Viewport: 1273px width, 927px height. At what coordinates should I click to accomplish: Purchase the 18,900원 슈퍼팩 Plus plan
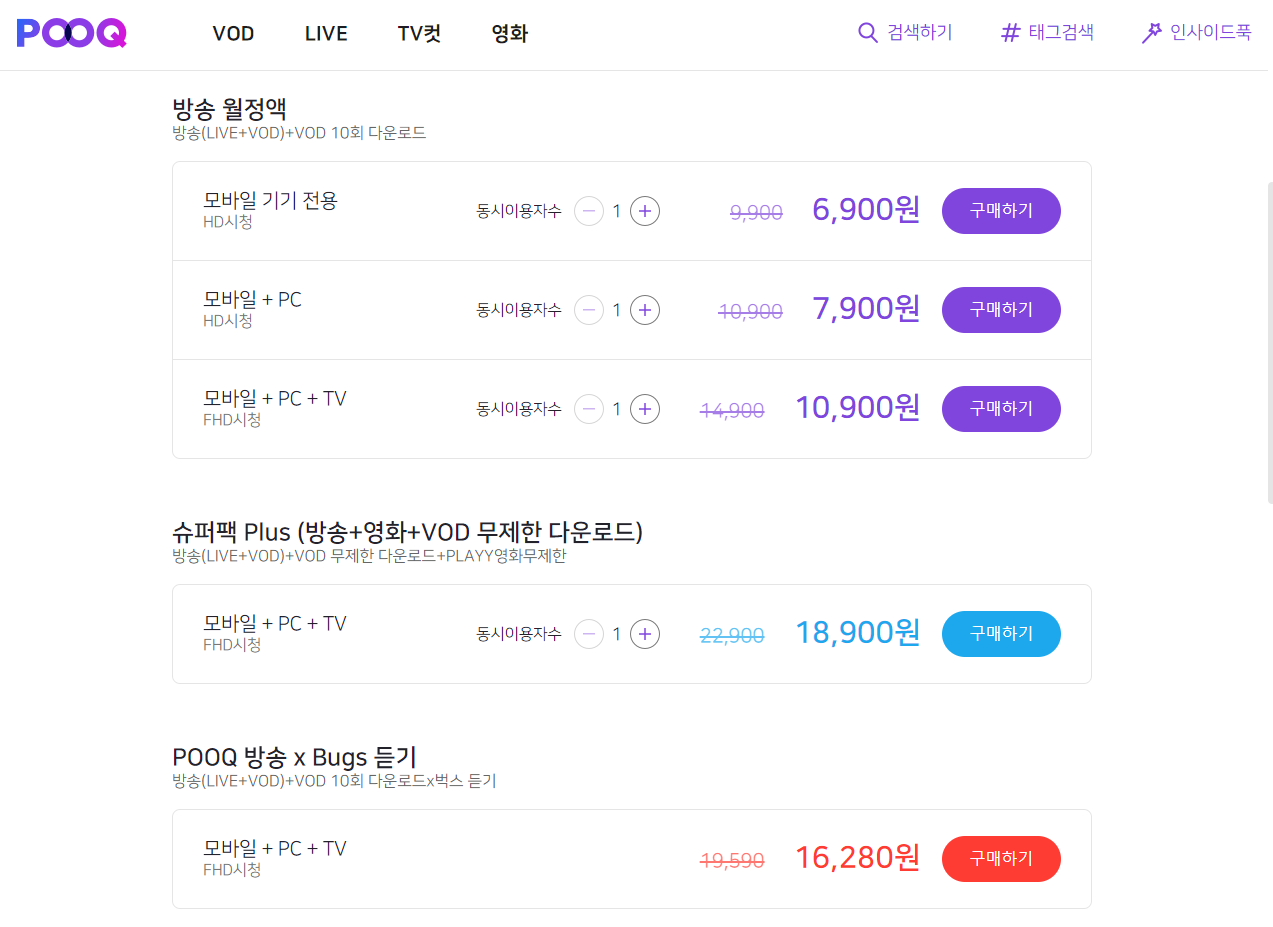click(1001, 634)
